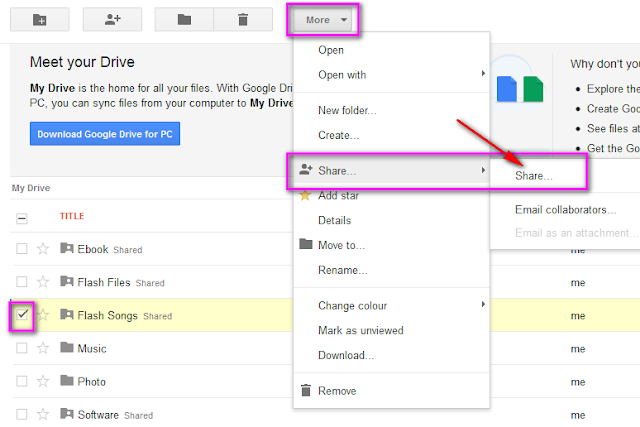Select Create... menu item
Image resolution: width=640 pixels, height=427 pixels.
[391, 135]
